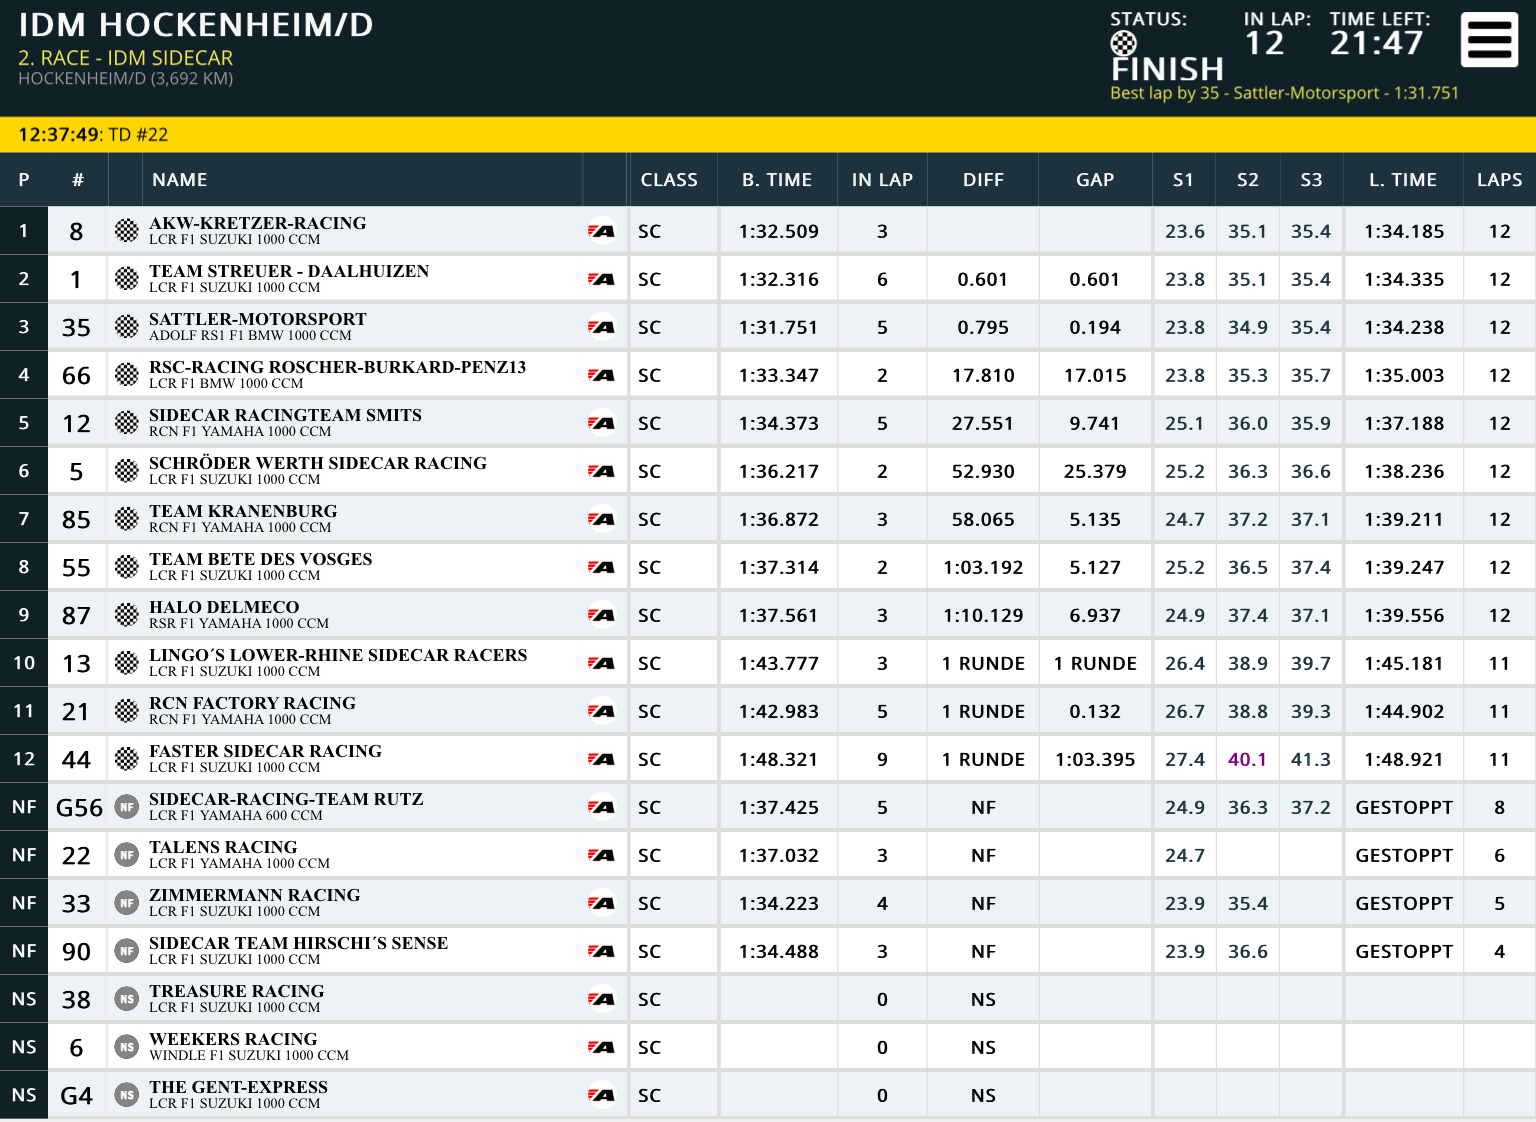Click the NF status icon for Talens Racing
Screen dimensions: 1536x1122
(126, 855)
